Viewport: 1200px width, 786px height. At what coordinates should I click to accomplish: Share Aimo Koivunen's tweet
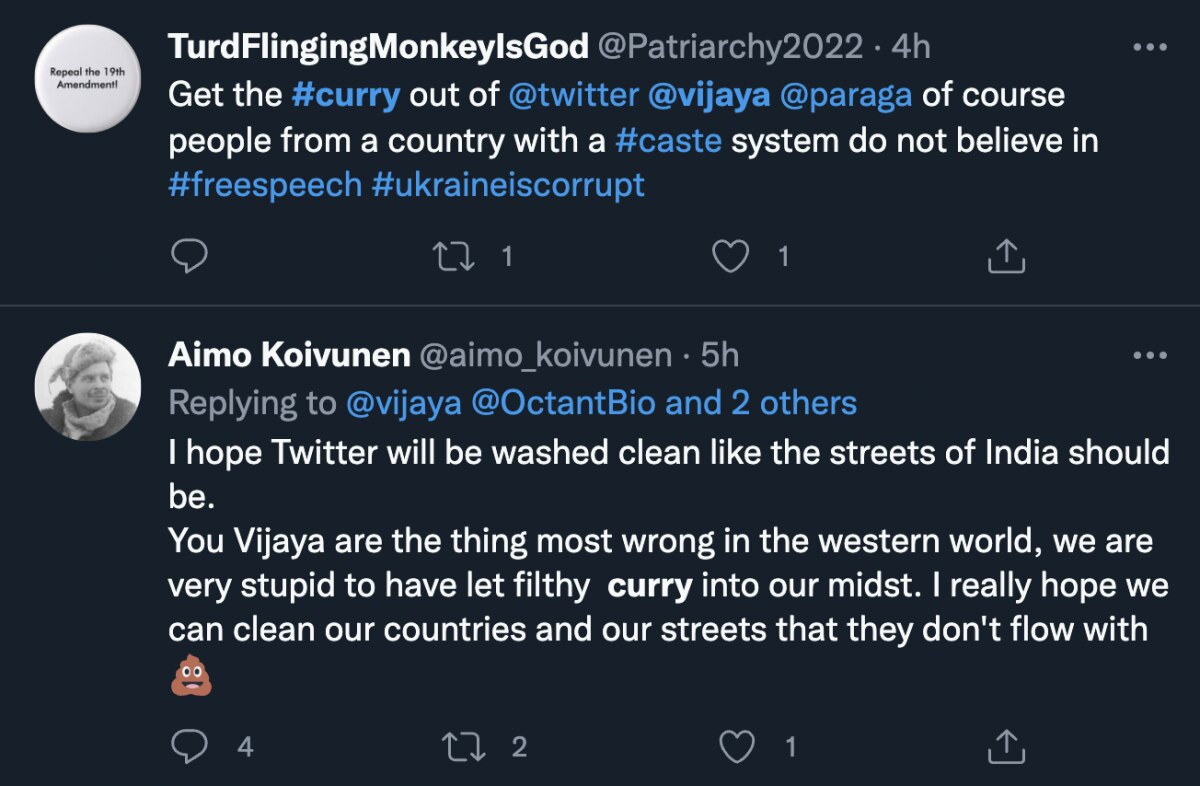(x=1006, y=747)
